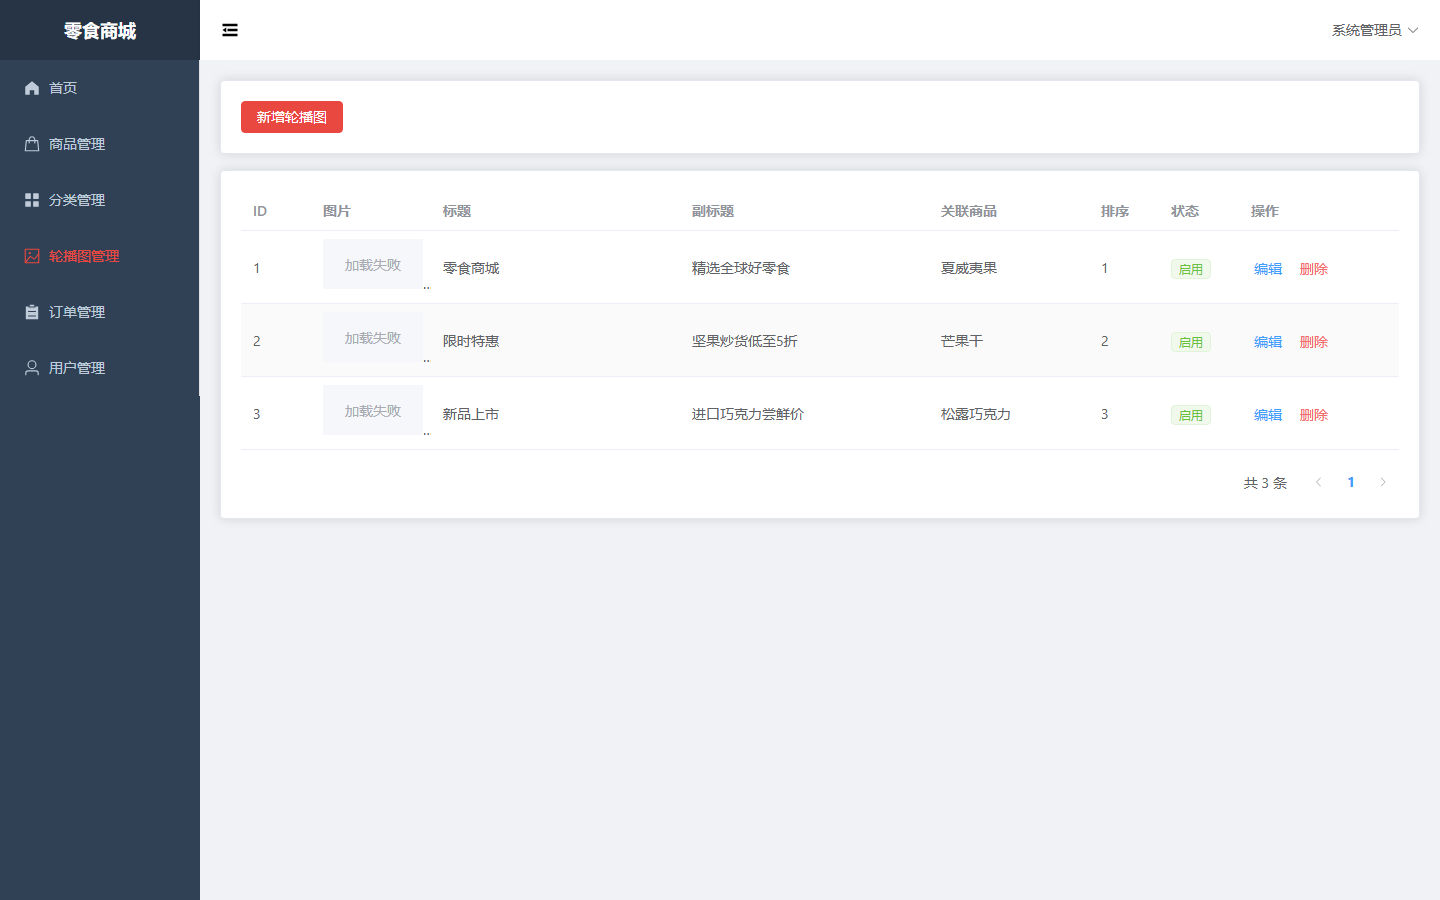
Task: Click the failed image thumbnail for 零食商城
Action: pos(373,264)
